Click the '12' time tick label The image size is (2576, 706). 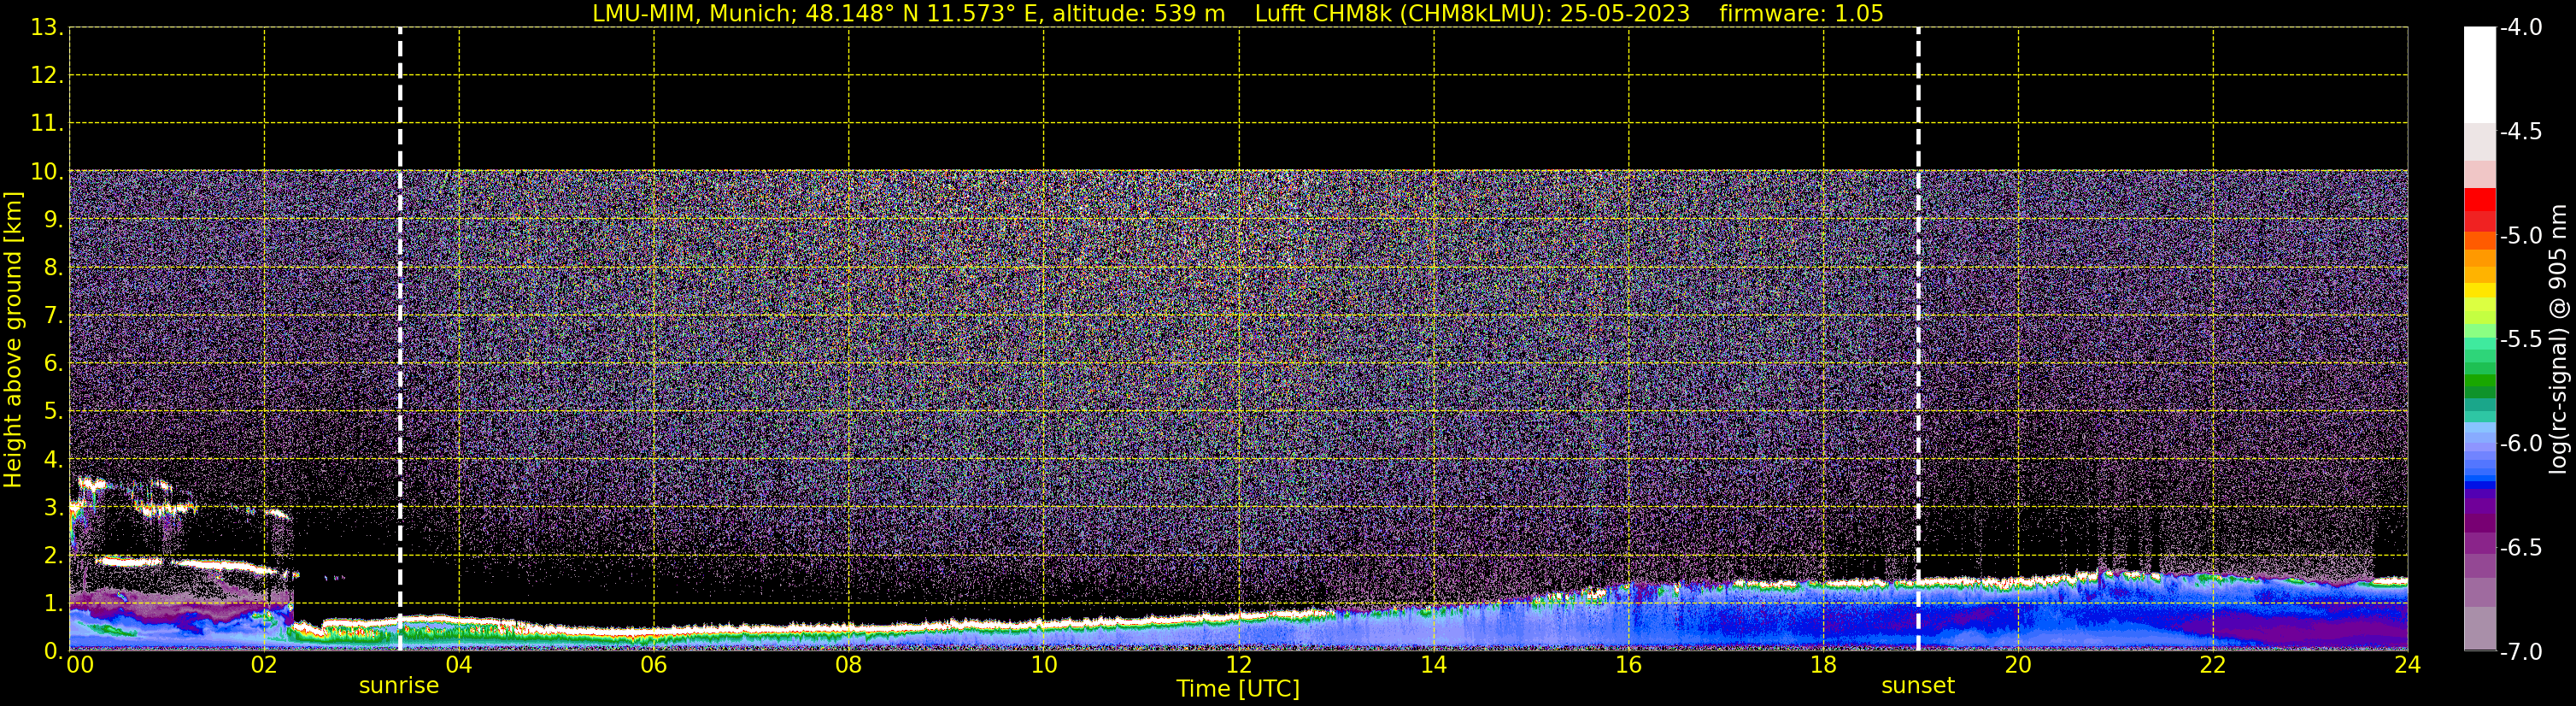click(1238, 665)
